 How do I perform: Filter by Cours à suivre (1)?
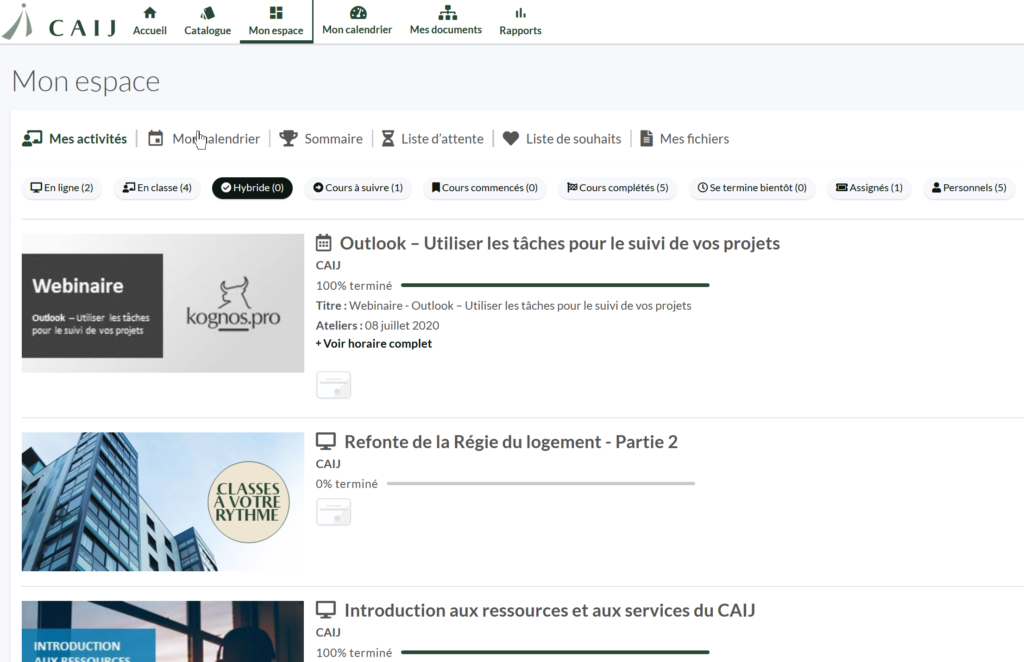pos(358,188)
